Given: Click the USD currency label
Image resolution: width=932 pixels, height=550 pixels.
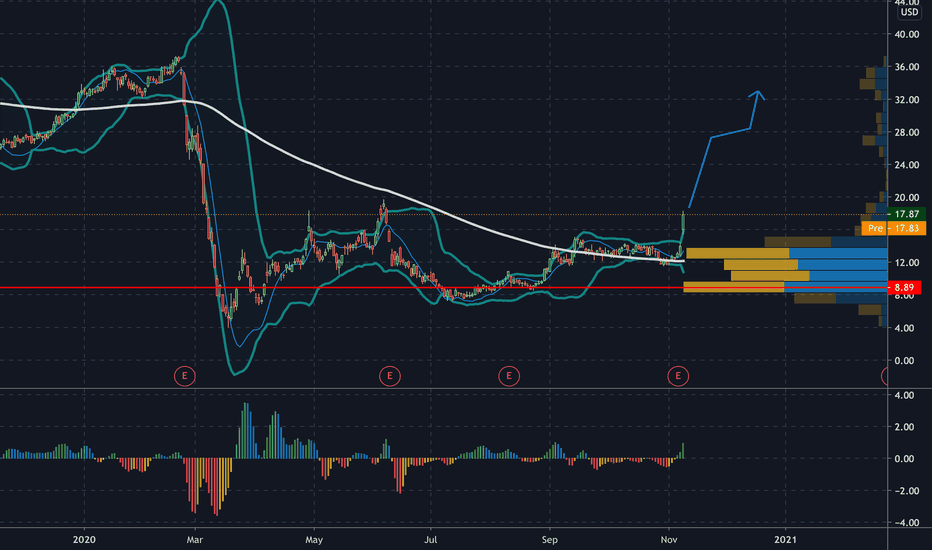Looking at the screenshot, I should click(909, 12).
